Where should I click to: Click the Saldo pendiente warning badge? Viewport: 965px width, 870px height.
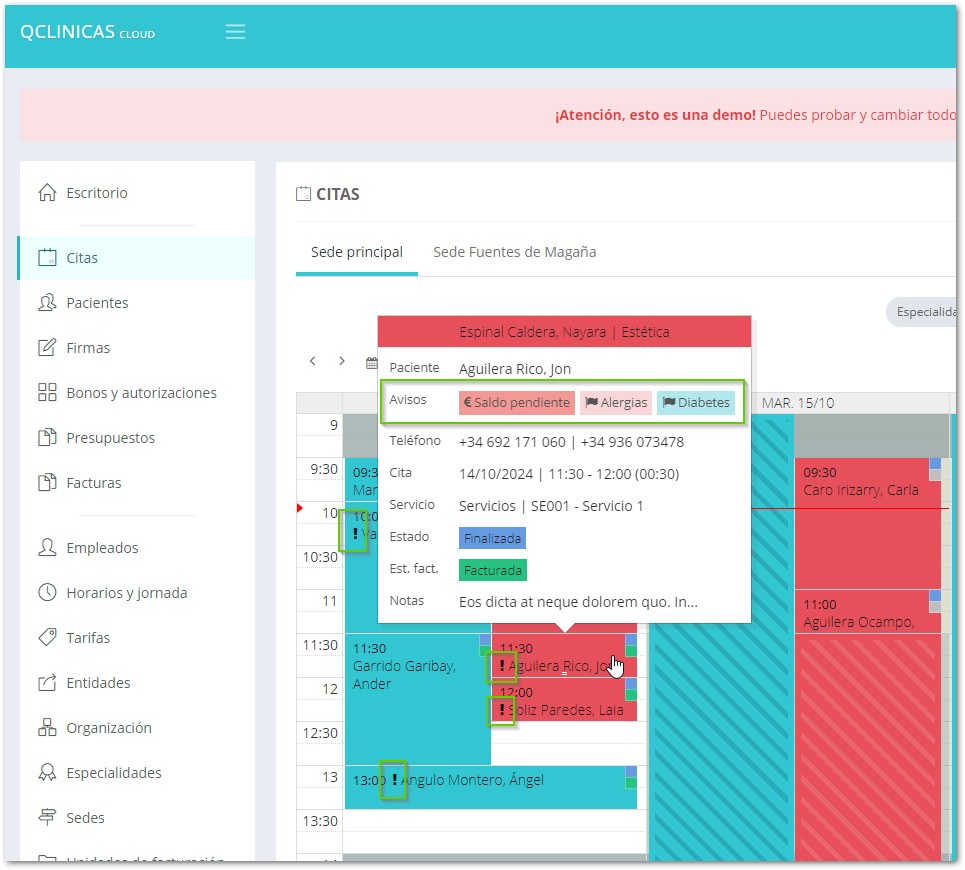click(x=517, y=403)
